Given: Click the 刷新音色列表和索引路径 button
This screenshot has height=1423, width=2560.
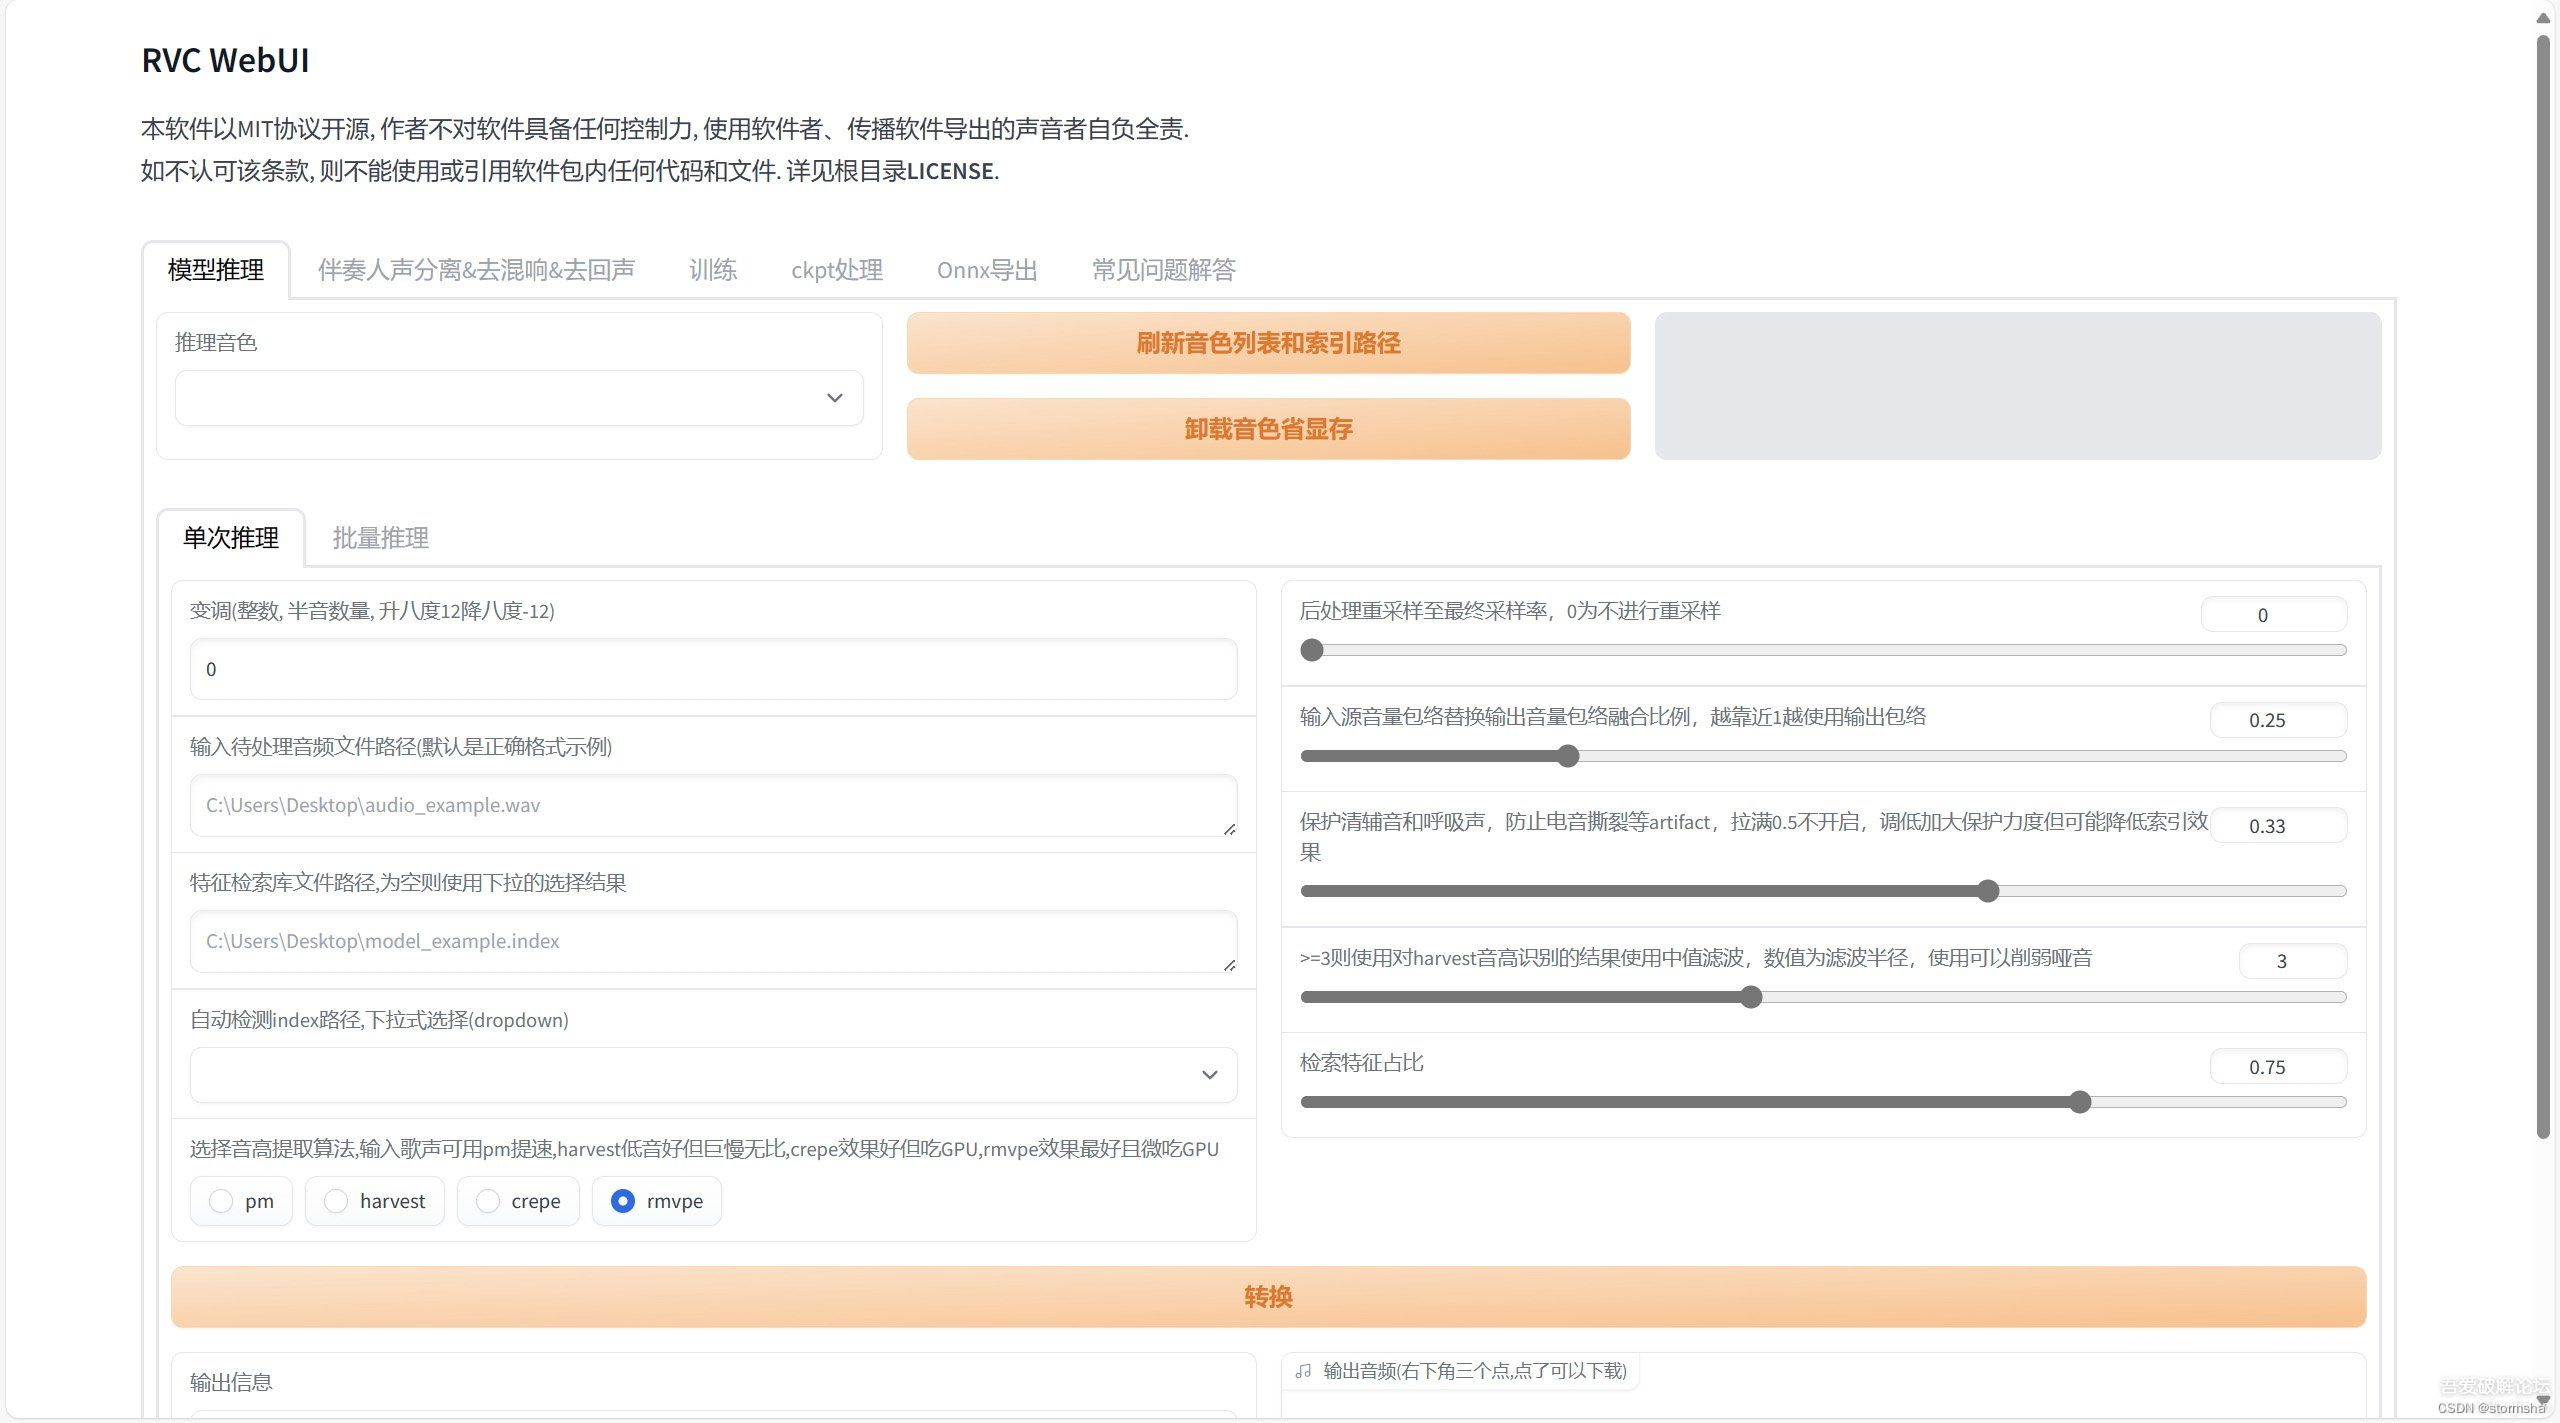Looking at the screenshot, I should 1268,343.
